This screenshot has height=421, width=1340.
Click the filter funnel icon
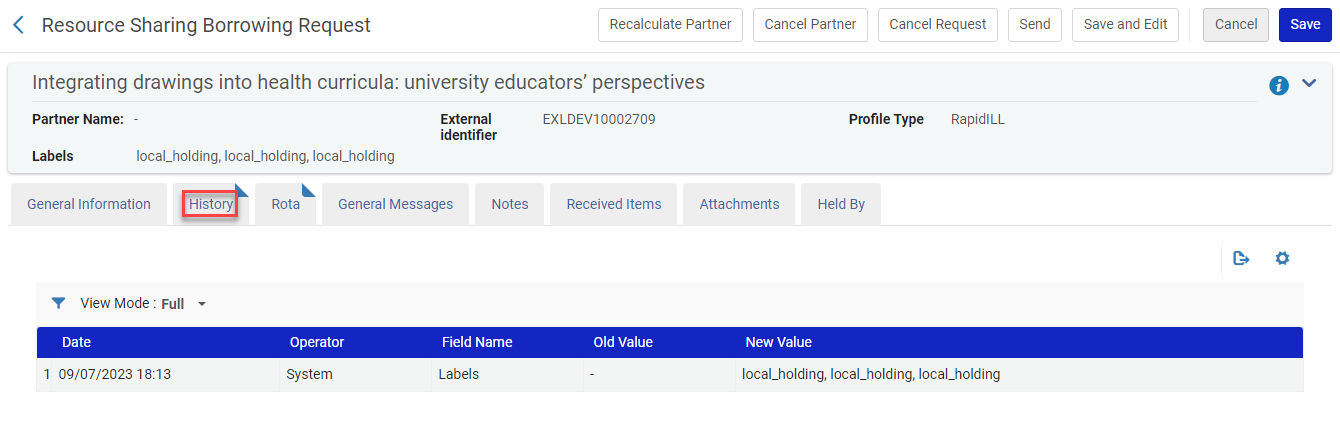coord(58,303)
